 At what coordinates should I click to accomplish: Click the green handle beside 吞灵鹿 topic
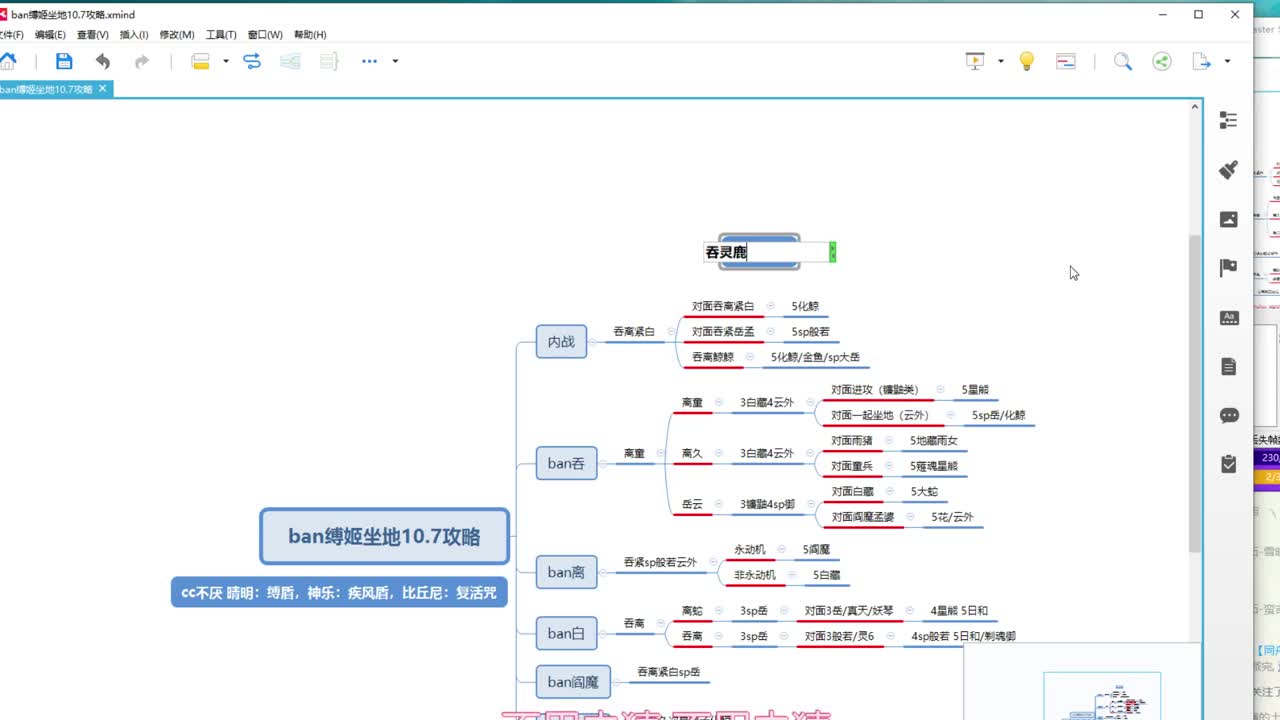[831, 252]
